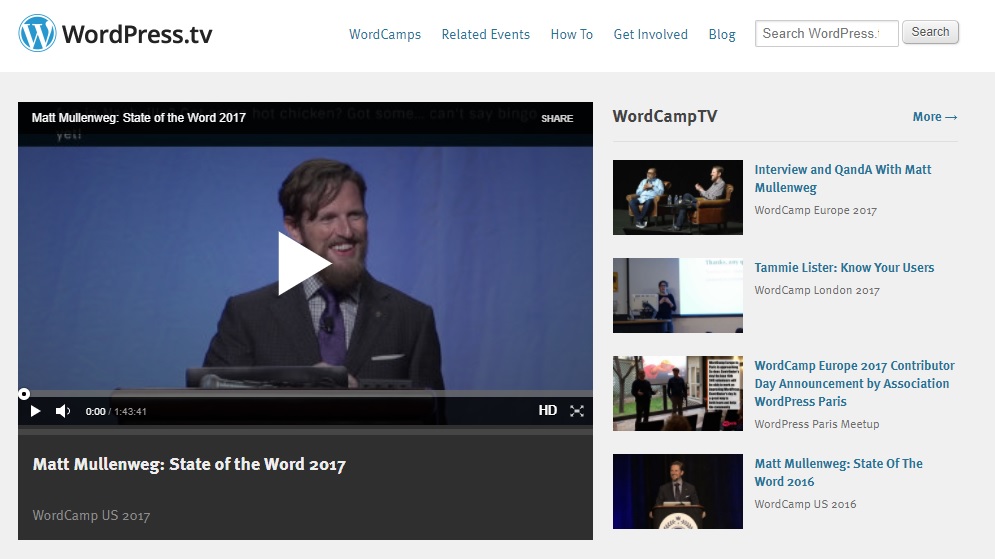This screenshot has height=559, width=995.
Task: Open the WordCamps menu
Action: coord(385,34)
